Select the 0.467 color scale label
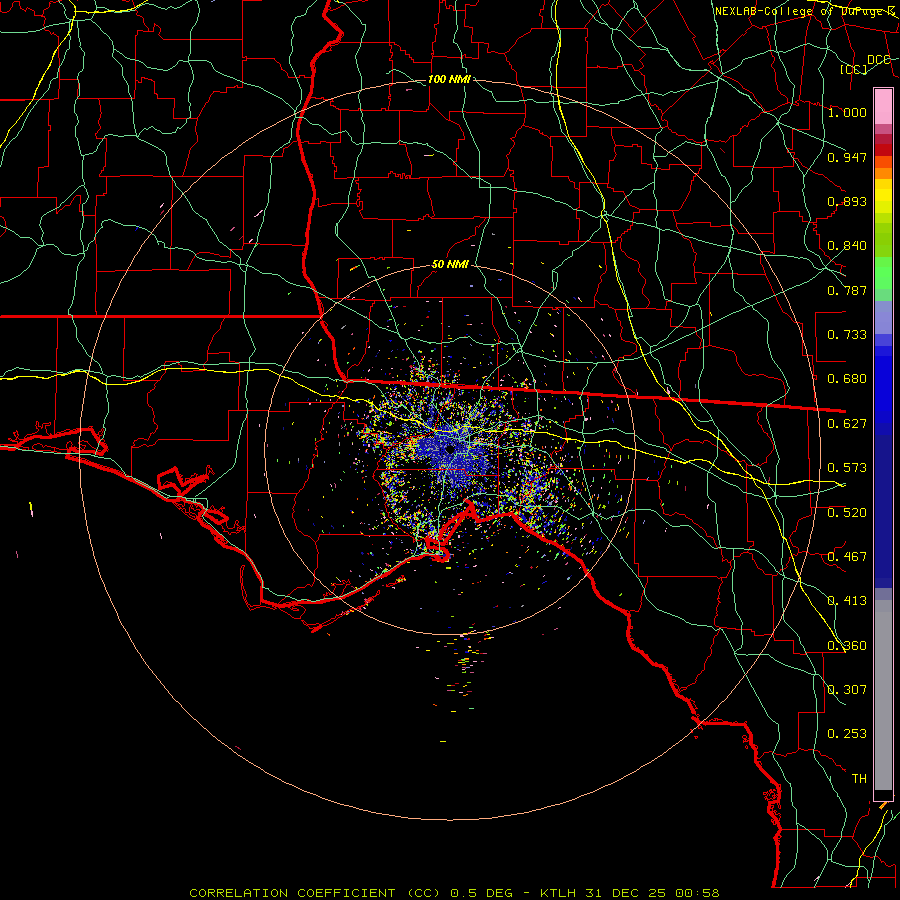Viewport: 900px width, 900px height. pyautogui.click(x=847, y=557)
